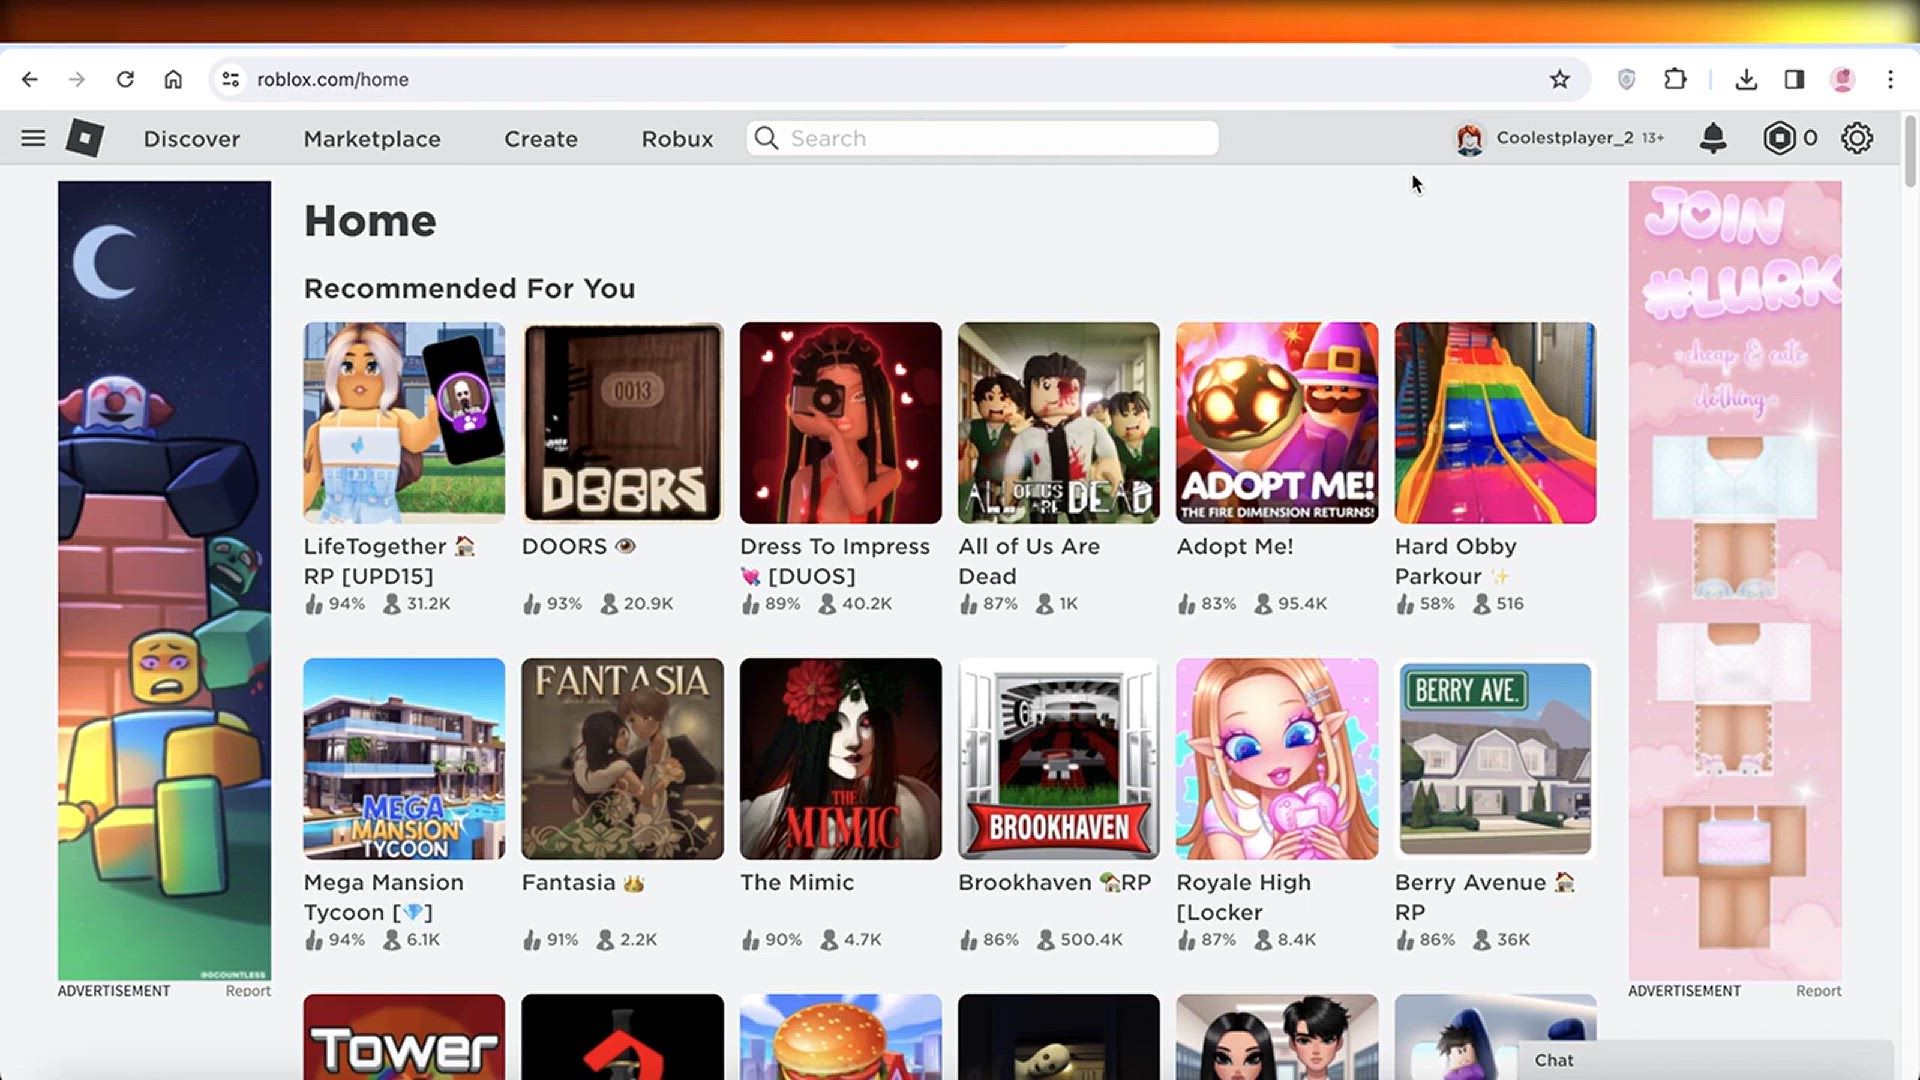Open the burger game thumbnail

[x=840, y=1037]
